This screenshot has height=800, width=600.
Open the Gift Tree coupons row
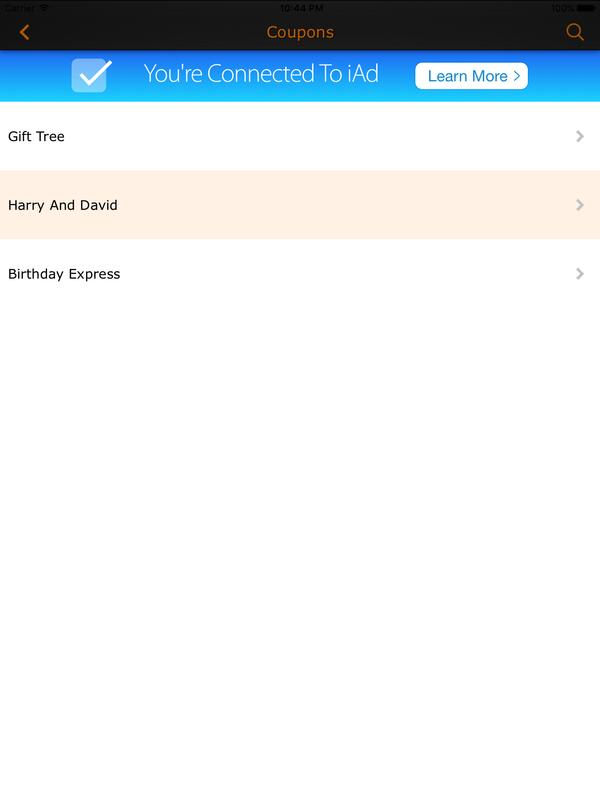coord(300,136)
